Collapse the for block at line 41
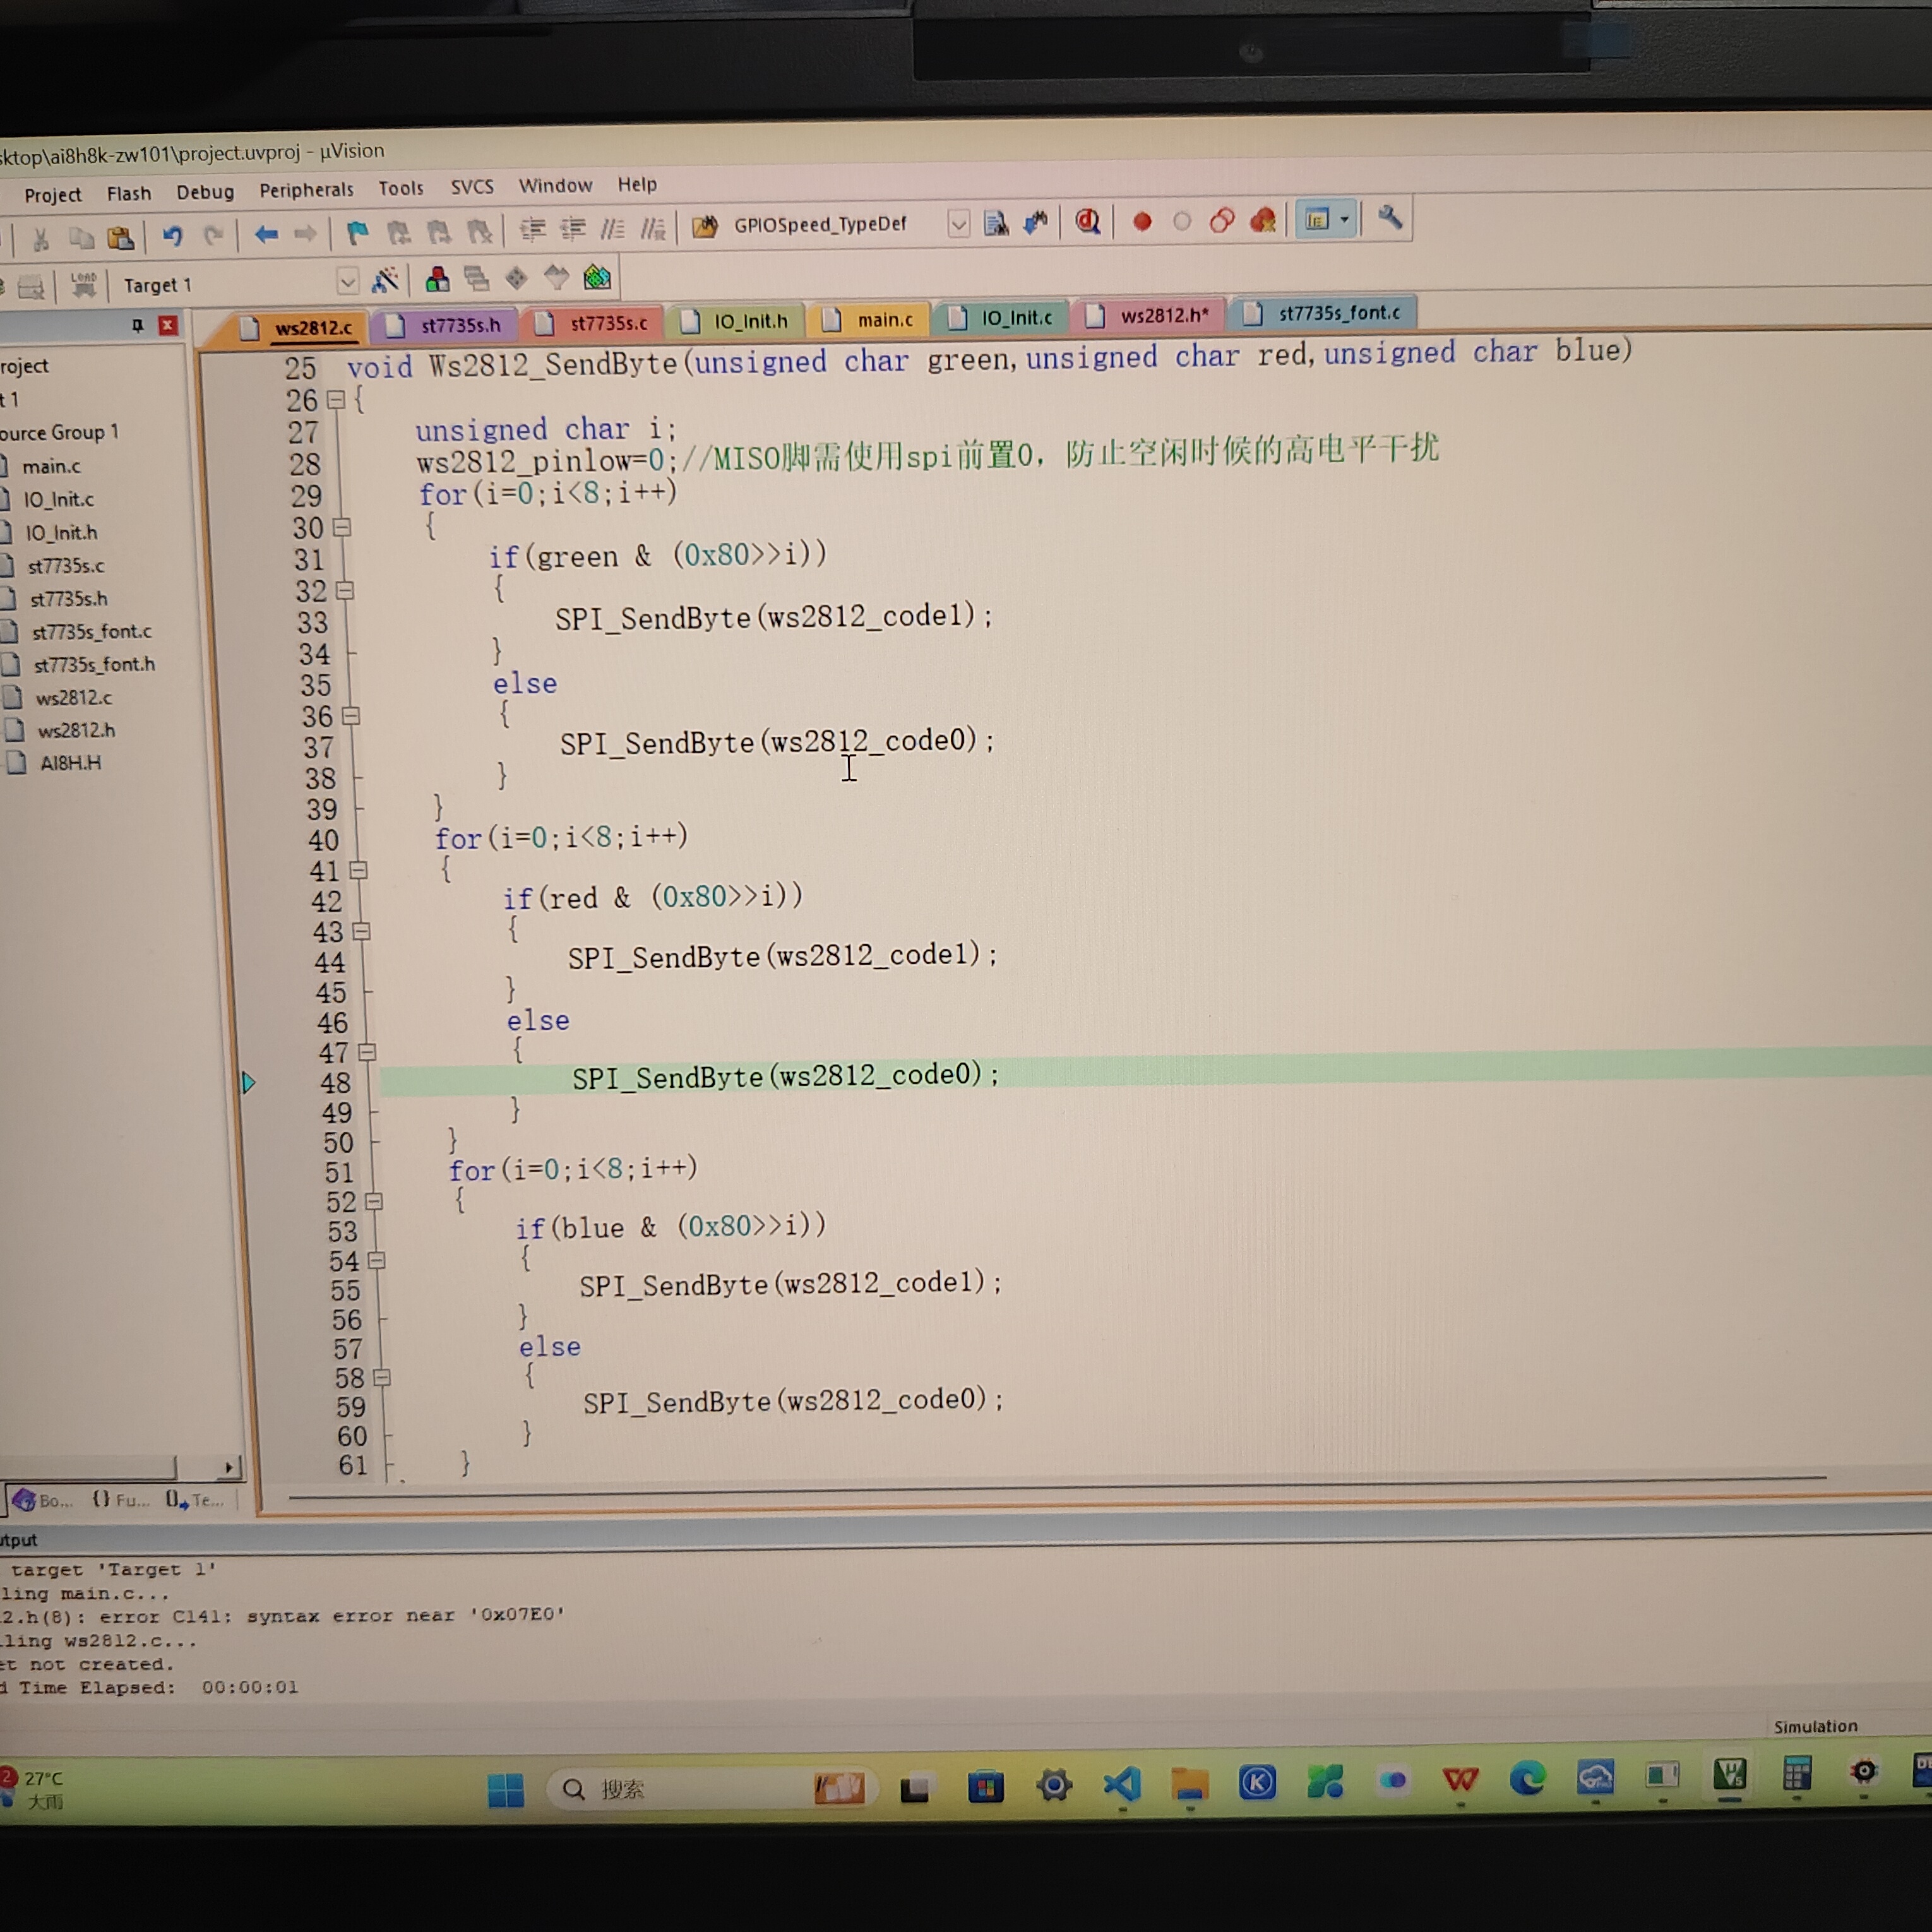 point(358,870)
